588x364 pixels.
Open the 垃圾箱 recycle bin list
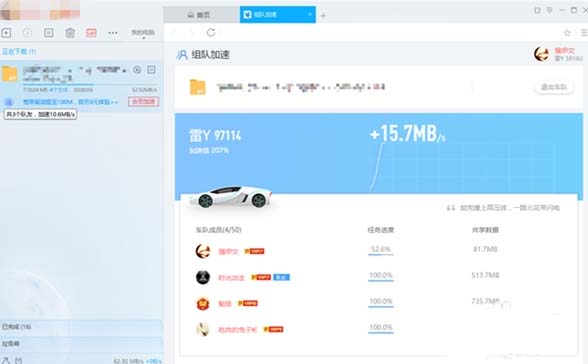click(x=10, y=343)
